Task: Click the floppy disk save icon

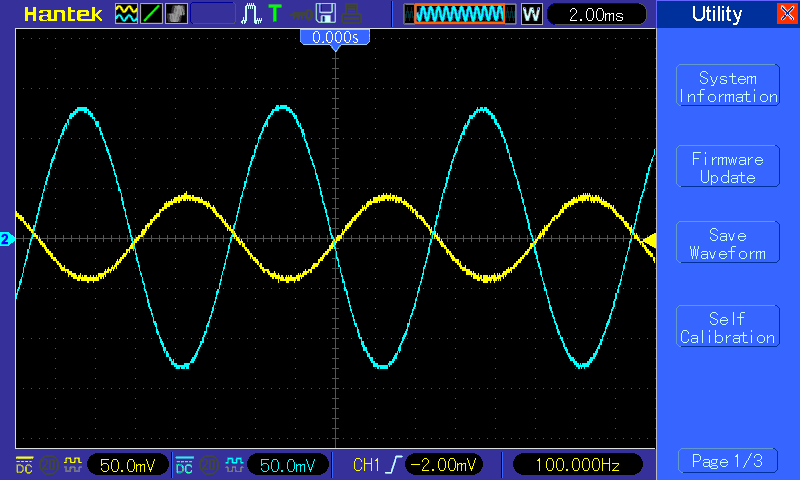Action: [326, 14]
